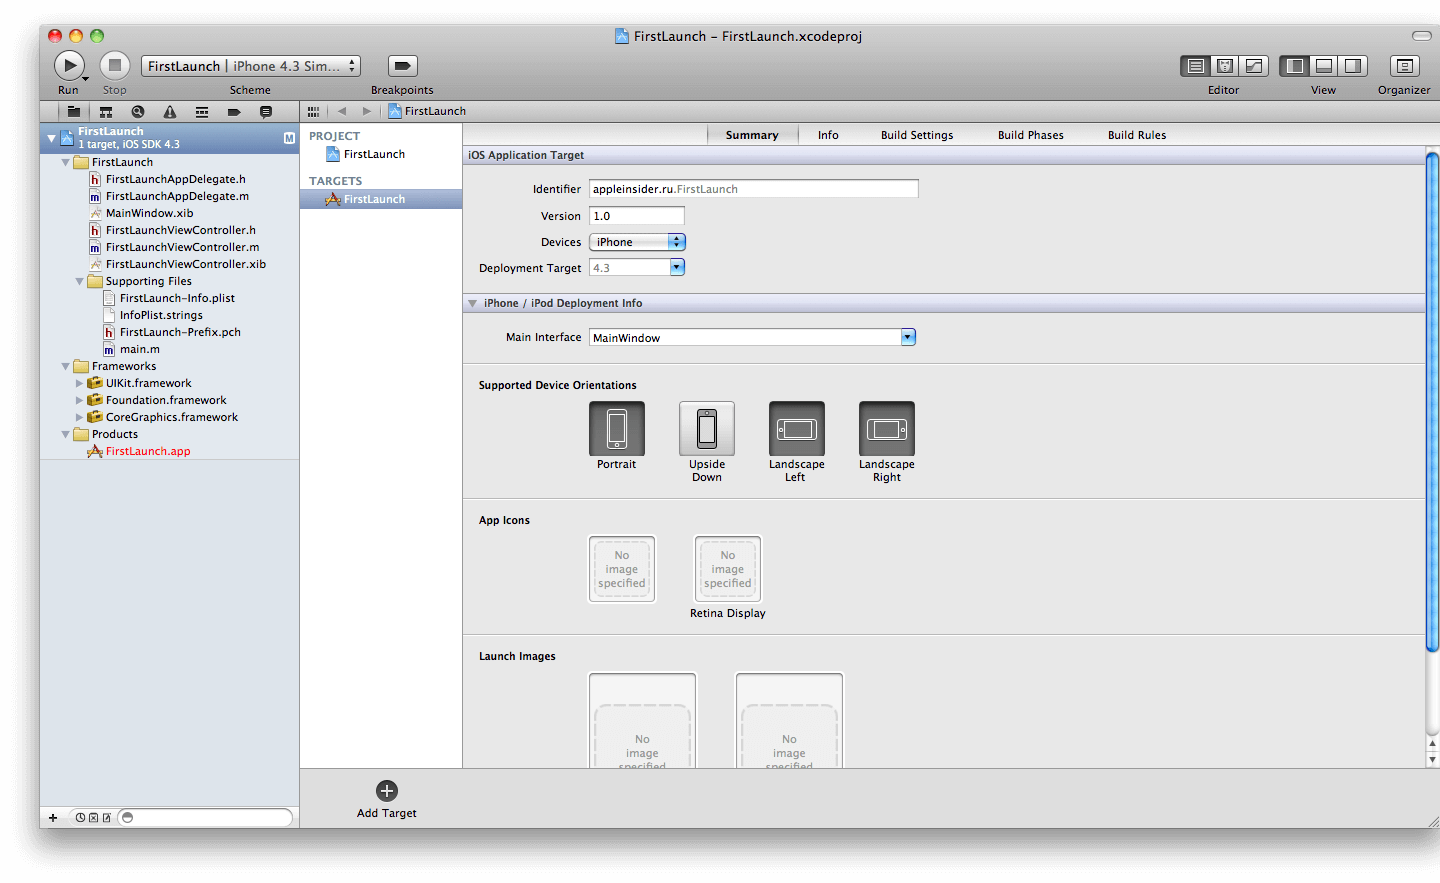The height and width of the screenshot is (883, 1440).
Task: Show the Log navigator
Action: pyautogui.click(x=266, y=112)
